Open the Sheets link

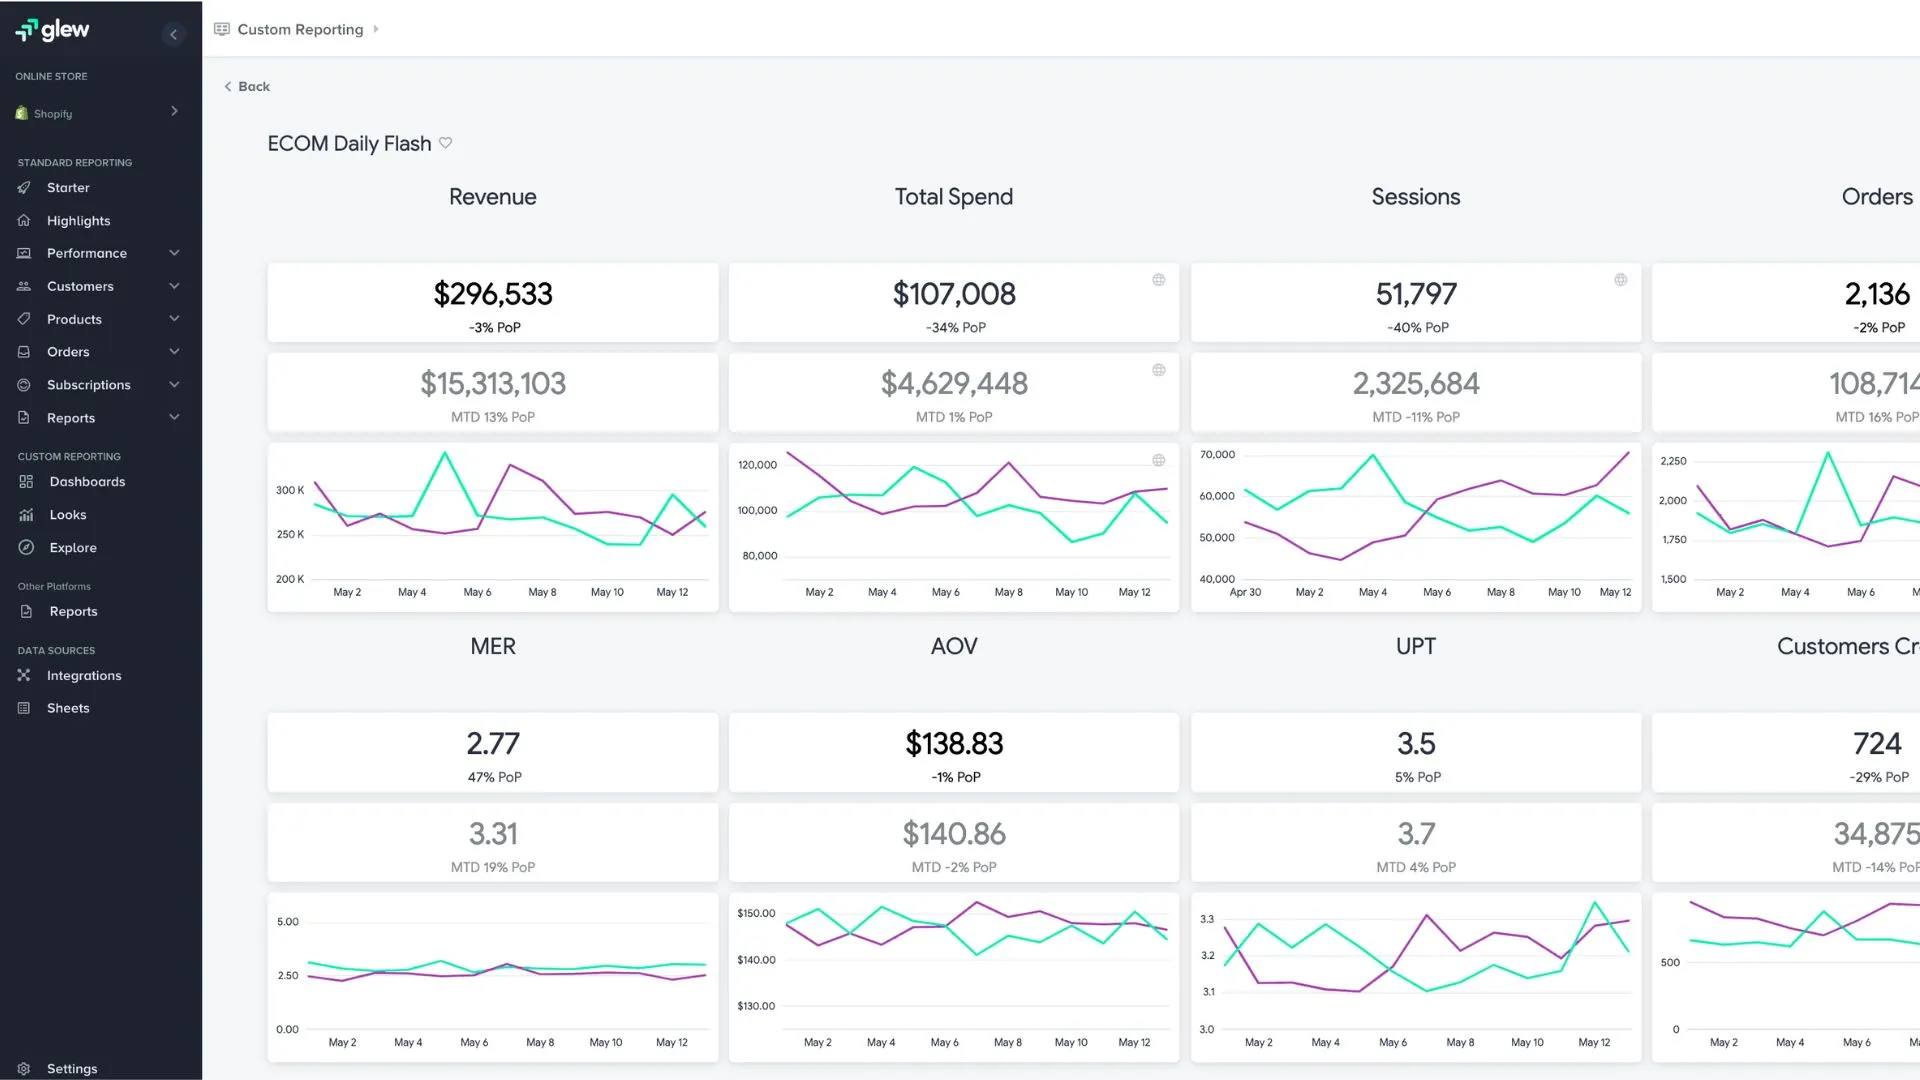(68, 708)
